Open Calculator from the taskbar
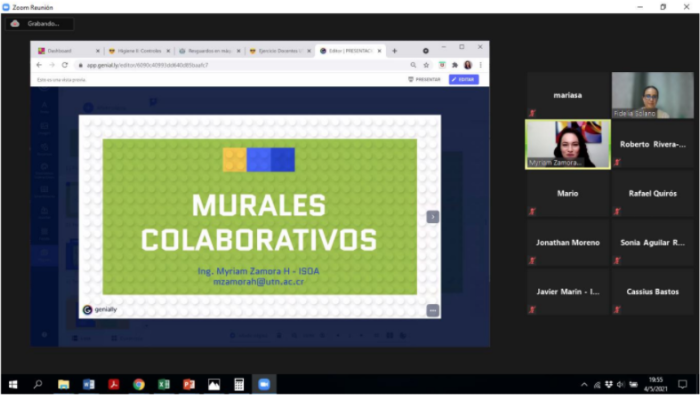 [239, 384]
